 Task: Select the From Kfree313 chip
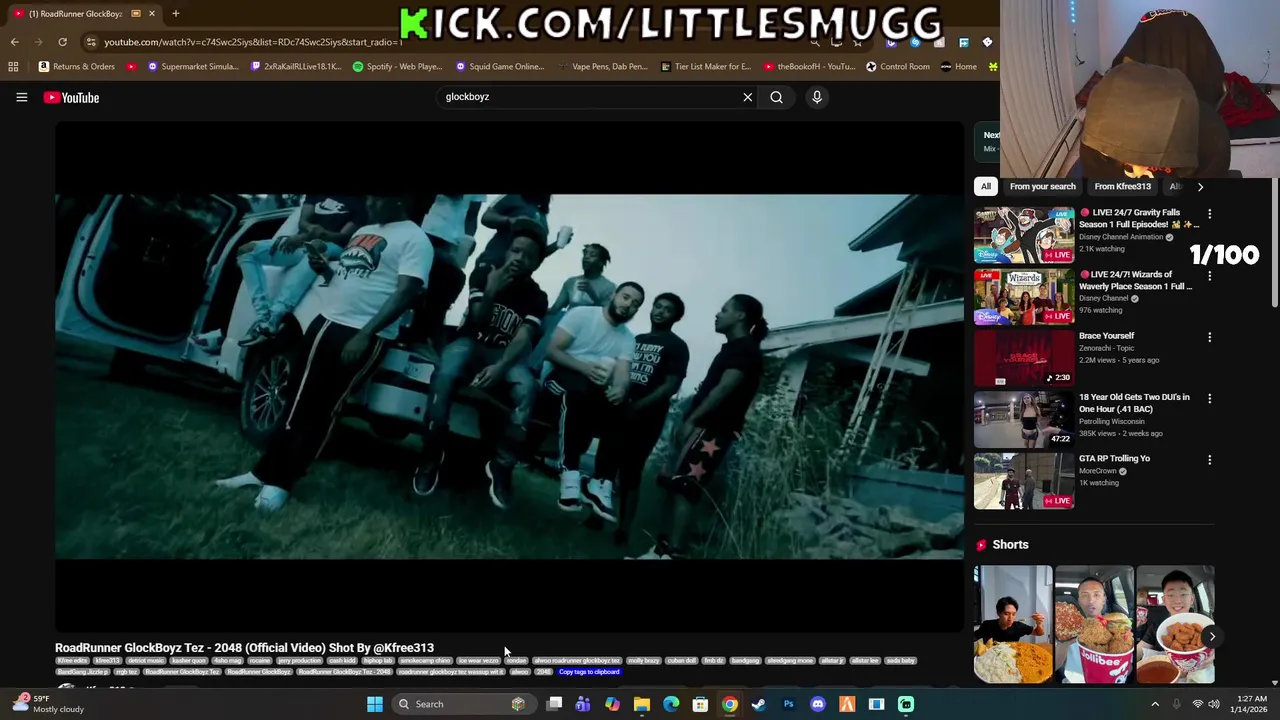click(x=1122, y=186)
